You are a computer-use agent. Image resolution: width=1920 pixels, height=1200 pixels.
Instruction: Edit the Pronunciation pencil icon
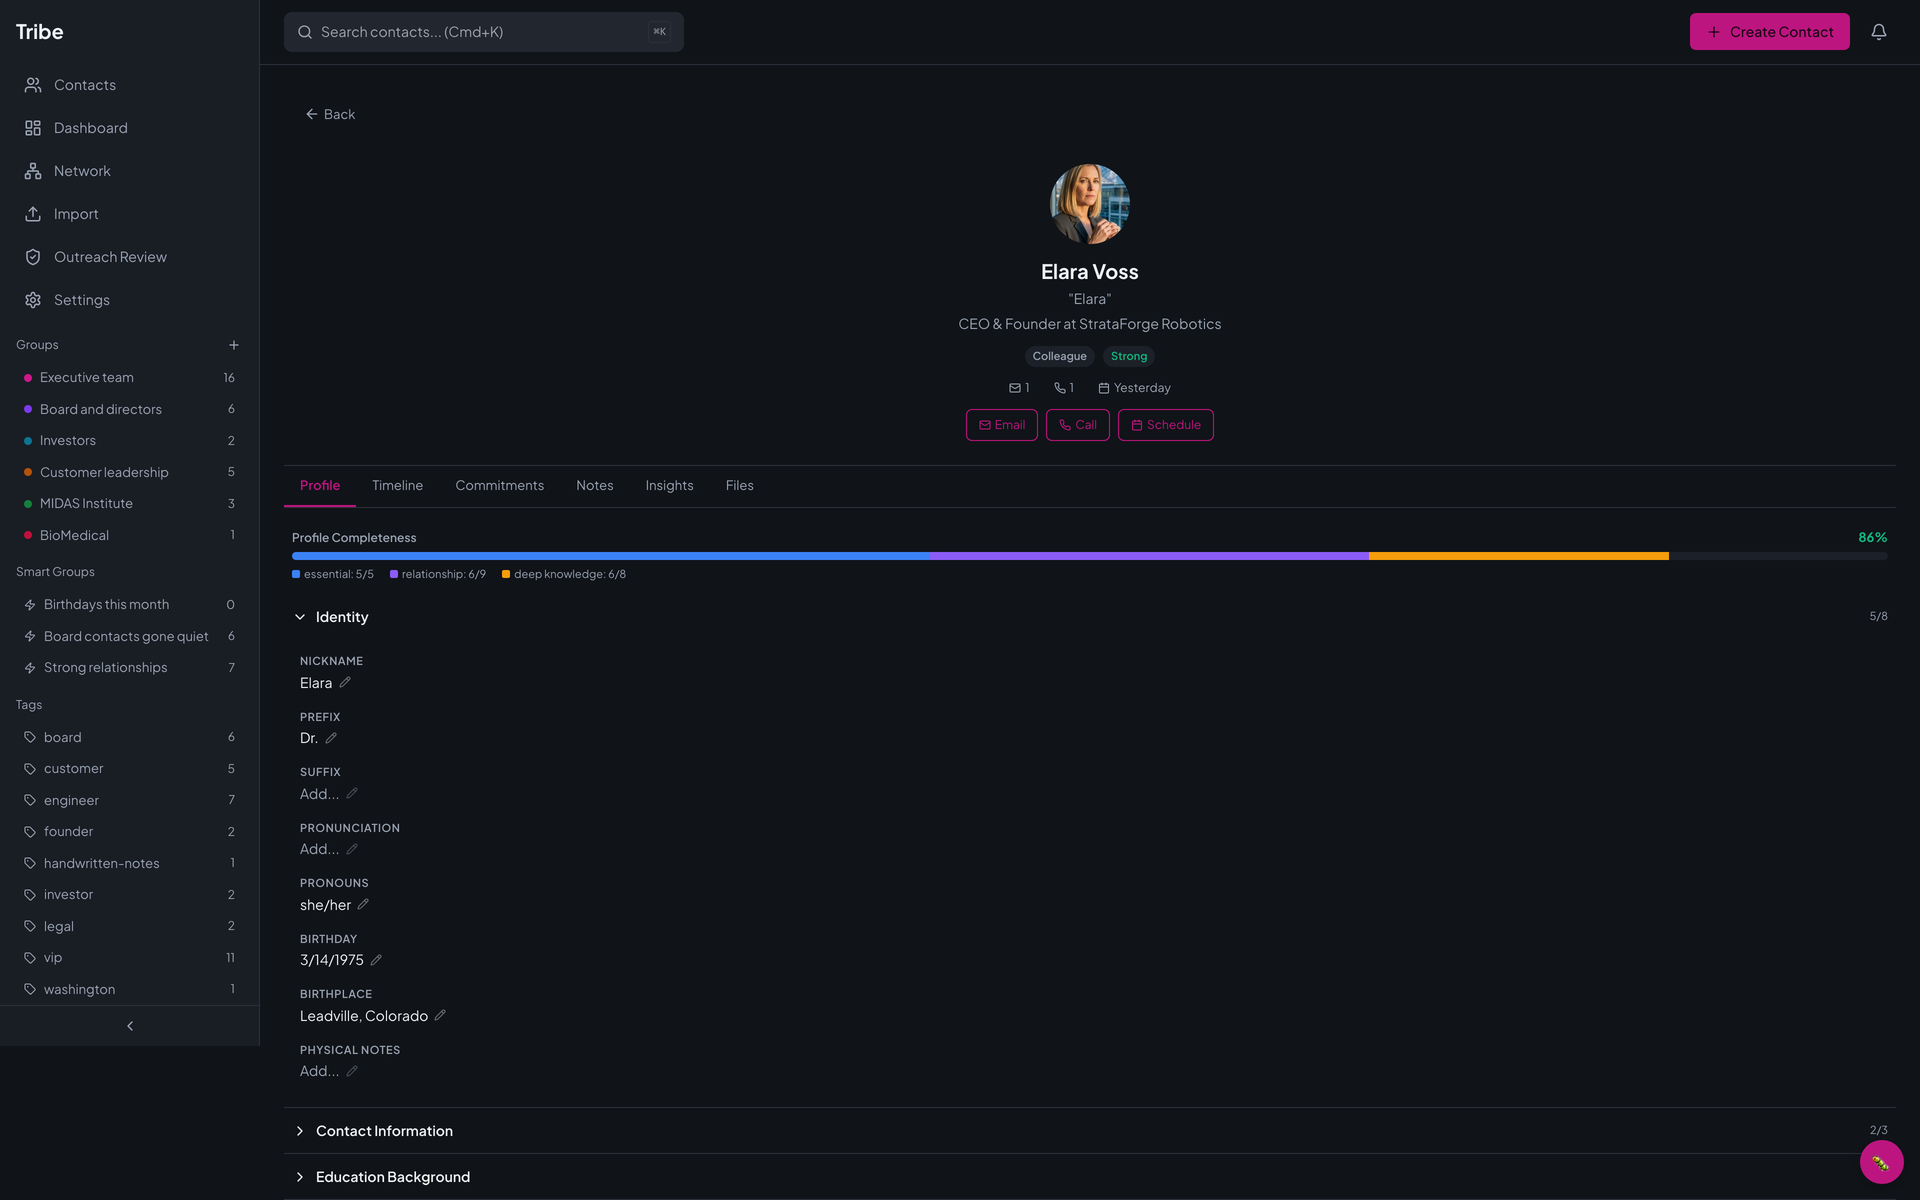pos(352,849)
